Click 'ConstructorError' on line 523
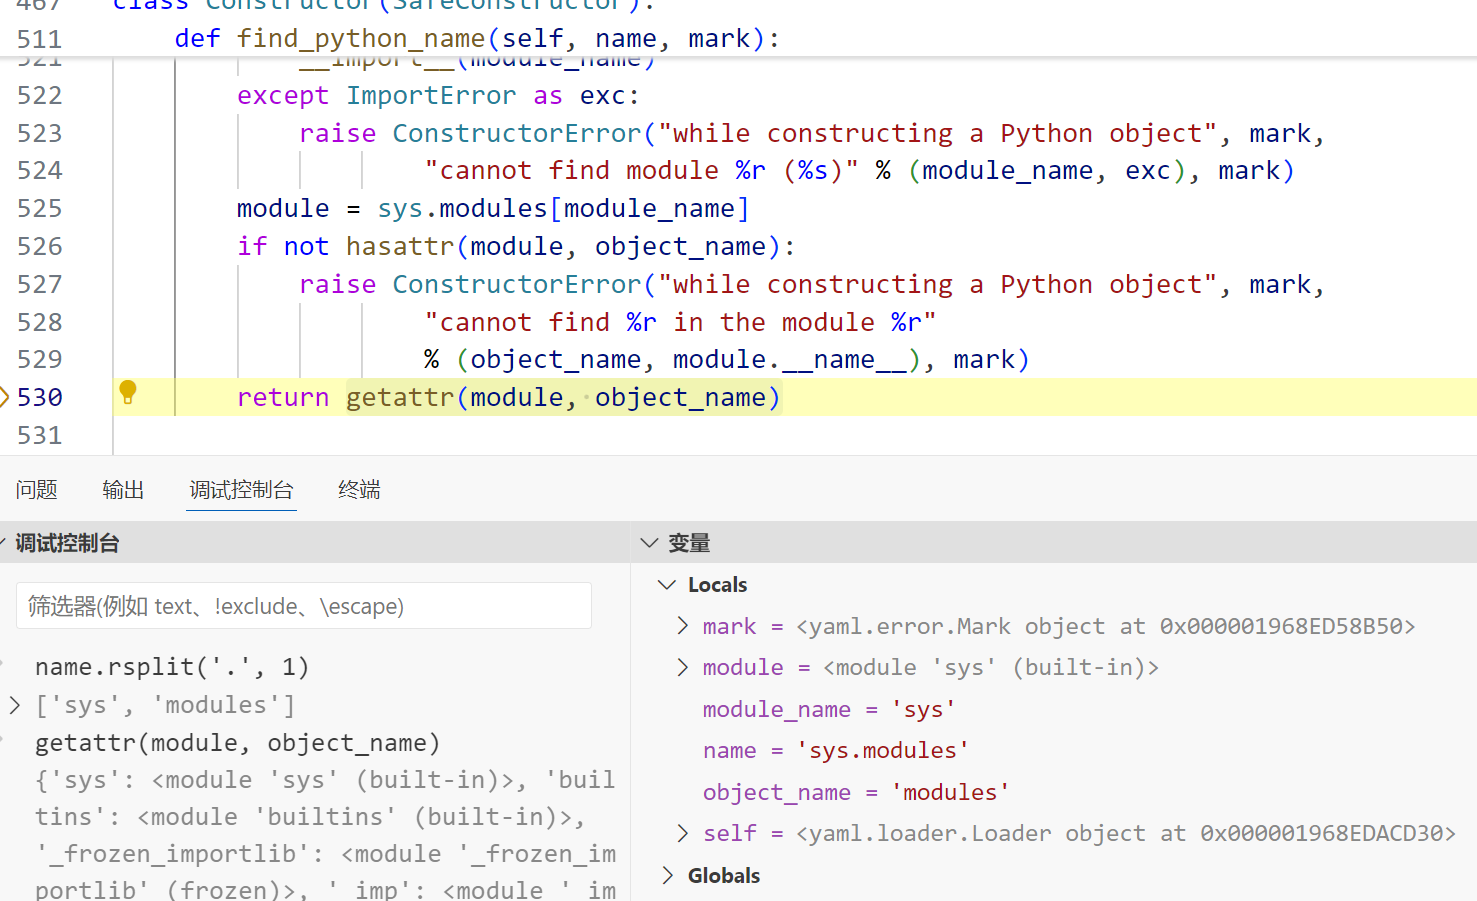 [x=516, y=133]
